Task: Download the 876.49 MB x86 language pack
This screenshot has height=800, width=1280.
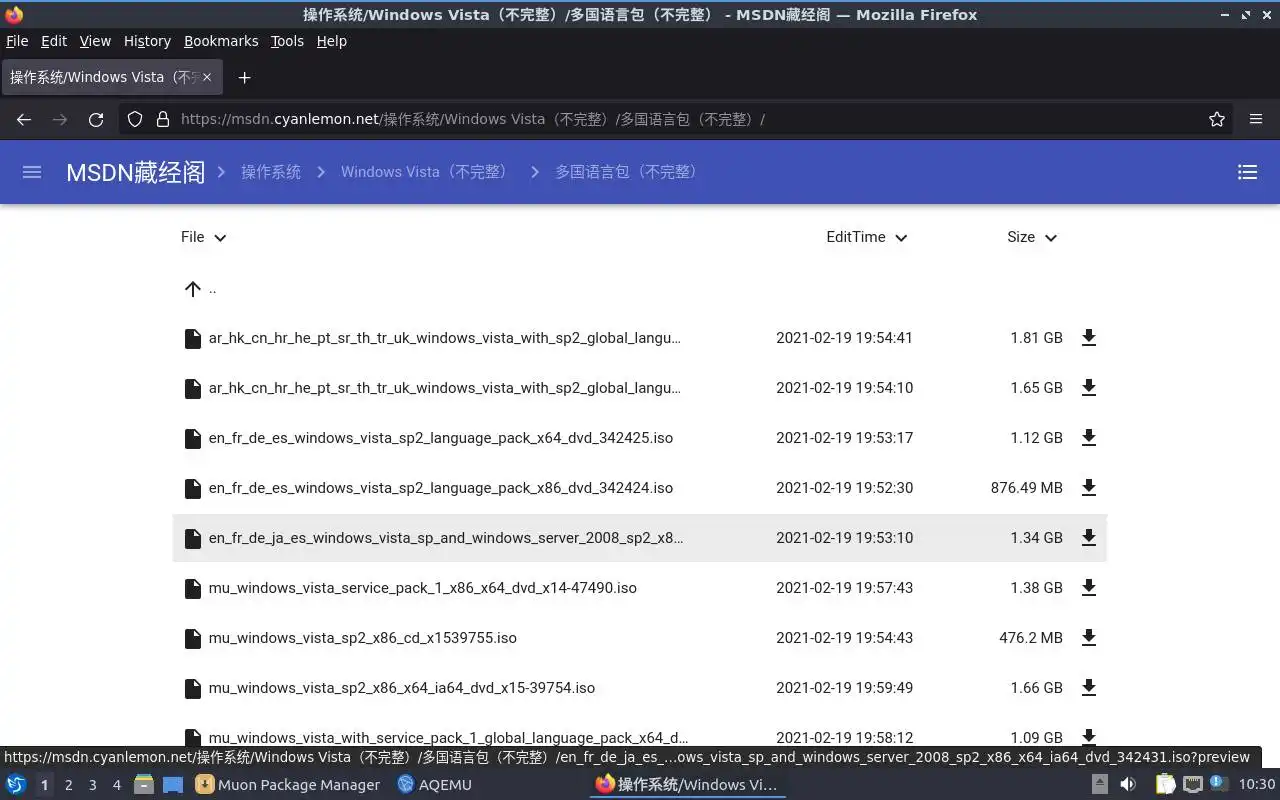Action: pos(1089,488)
